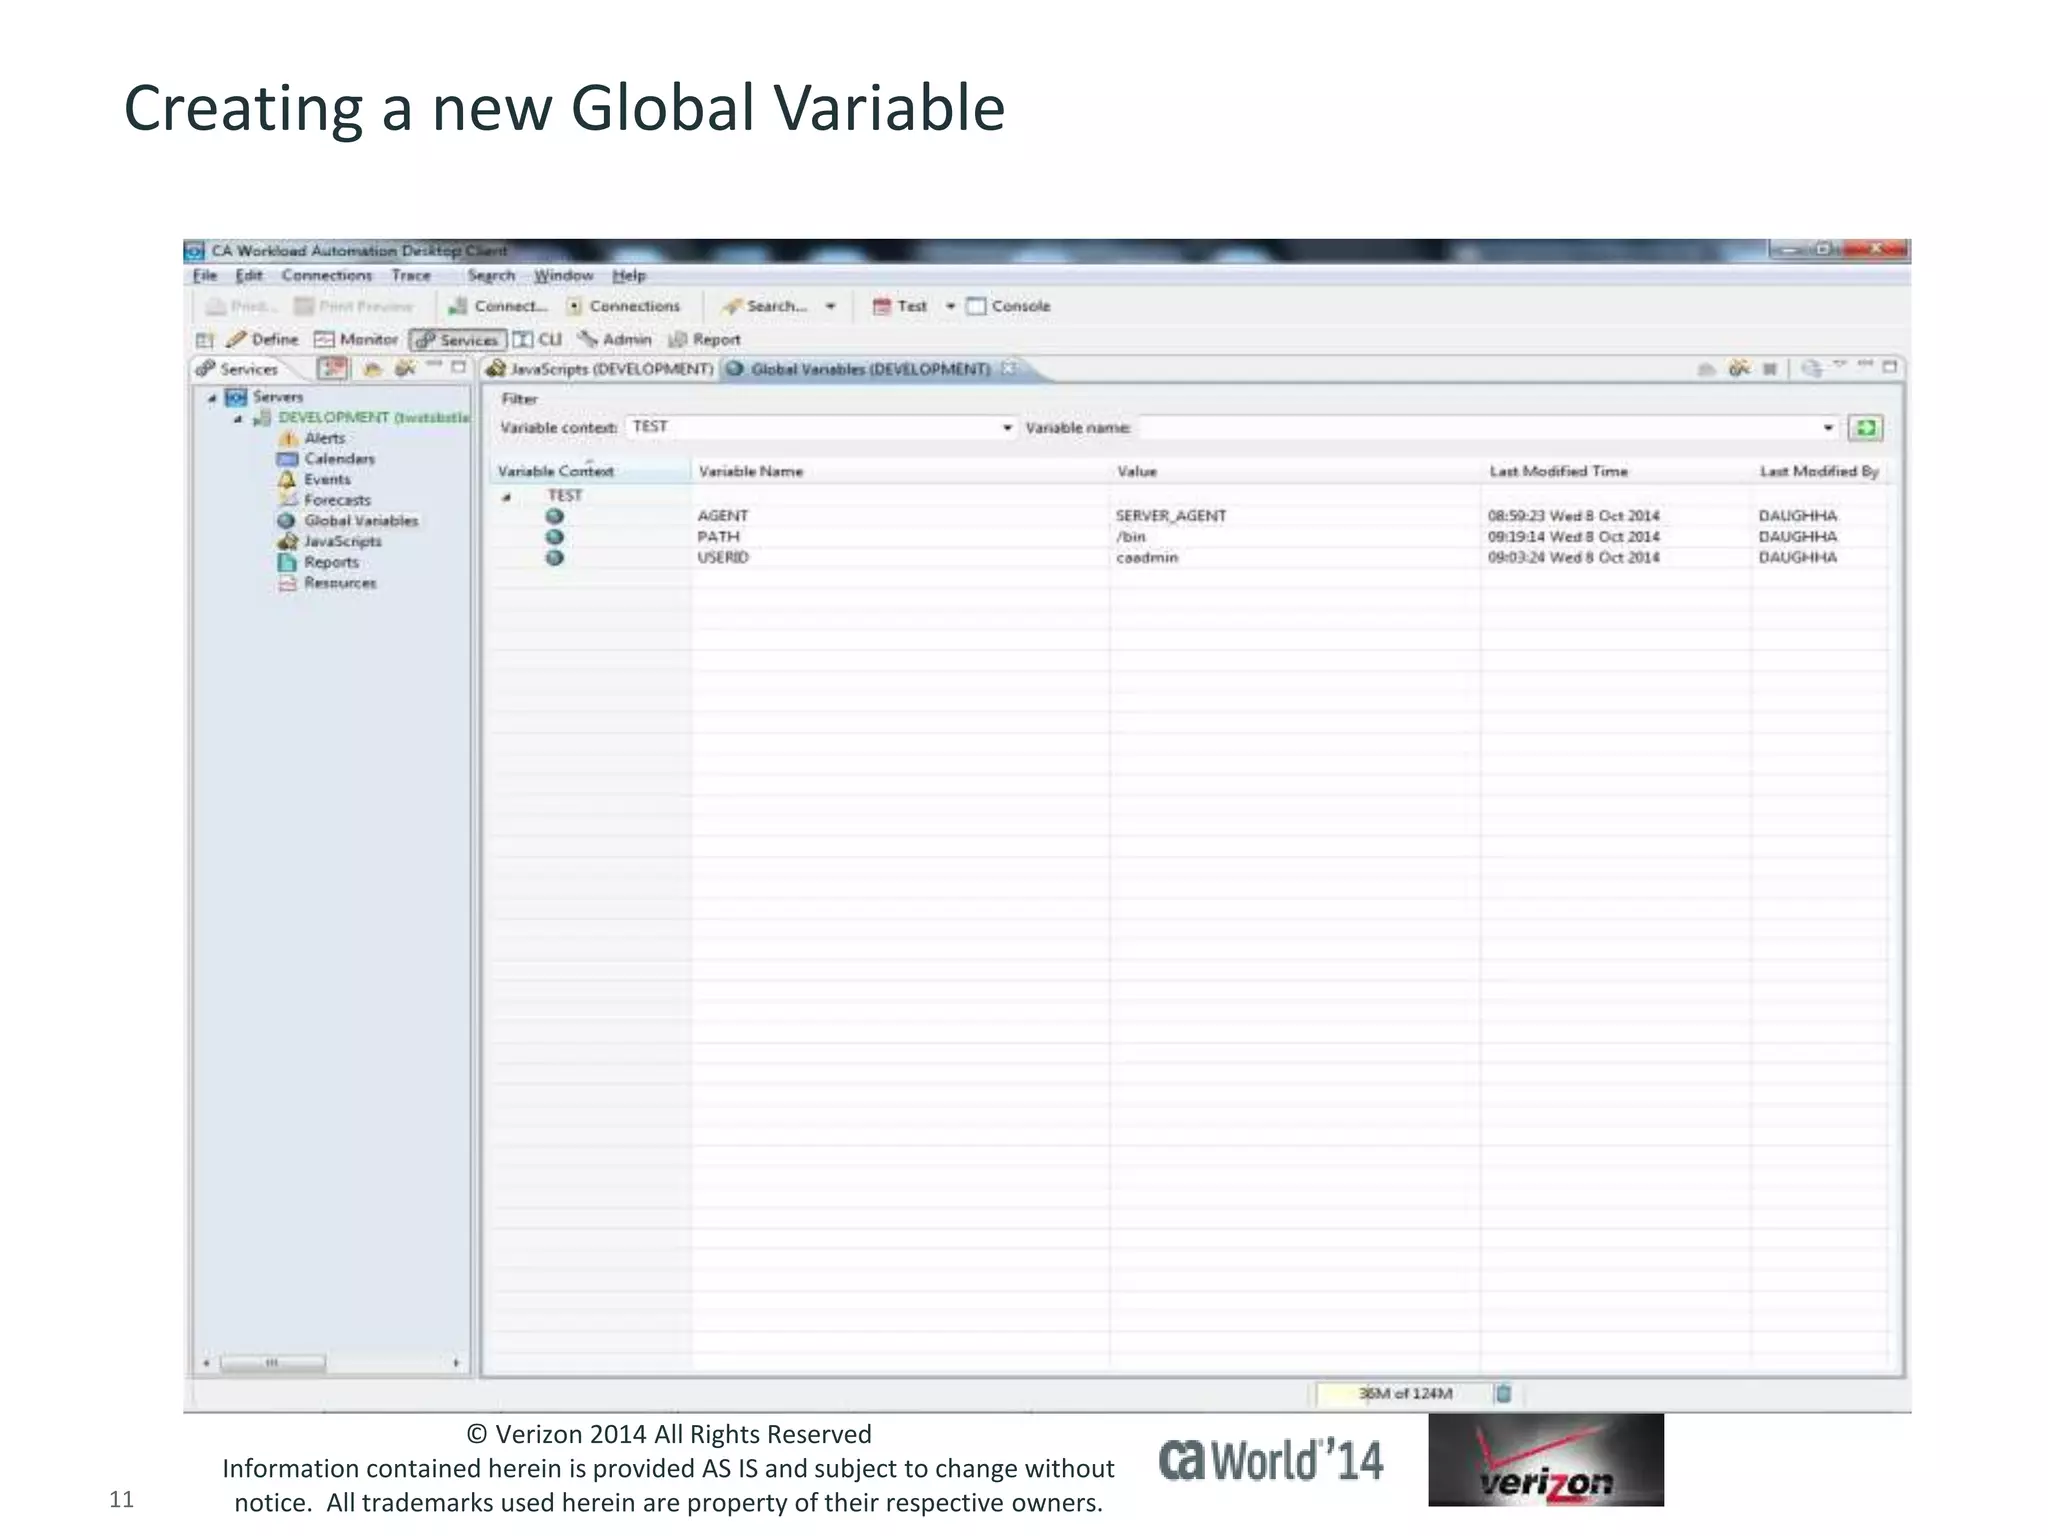The image size is (2048, 1536).
Task: Click the Search toolbar button
Action: (x=765, y=306)
